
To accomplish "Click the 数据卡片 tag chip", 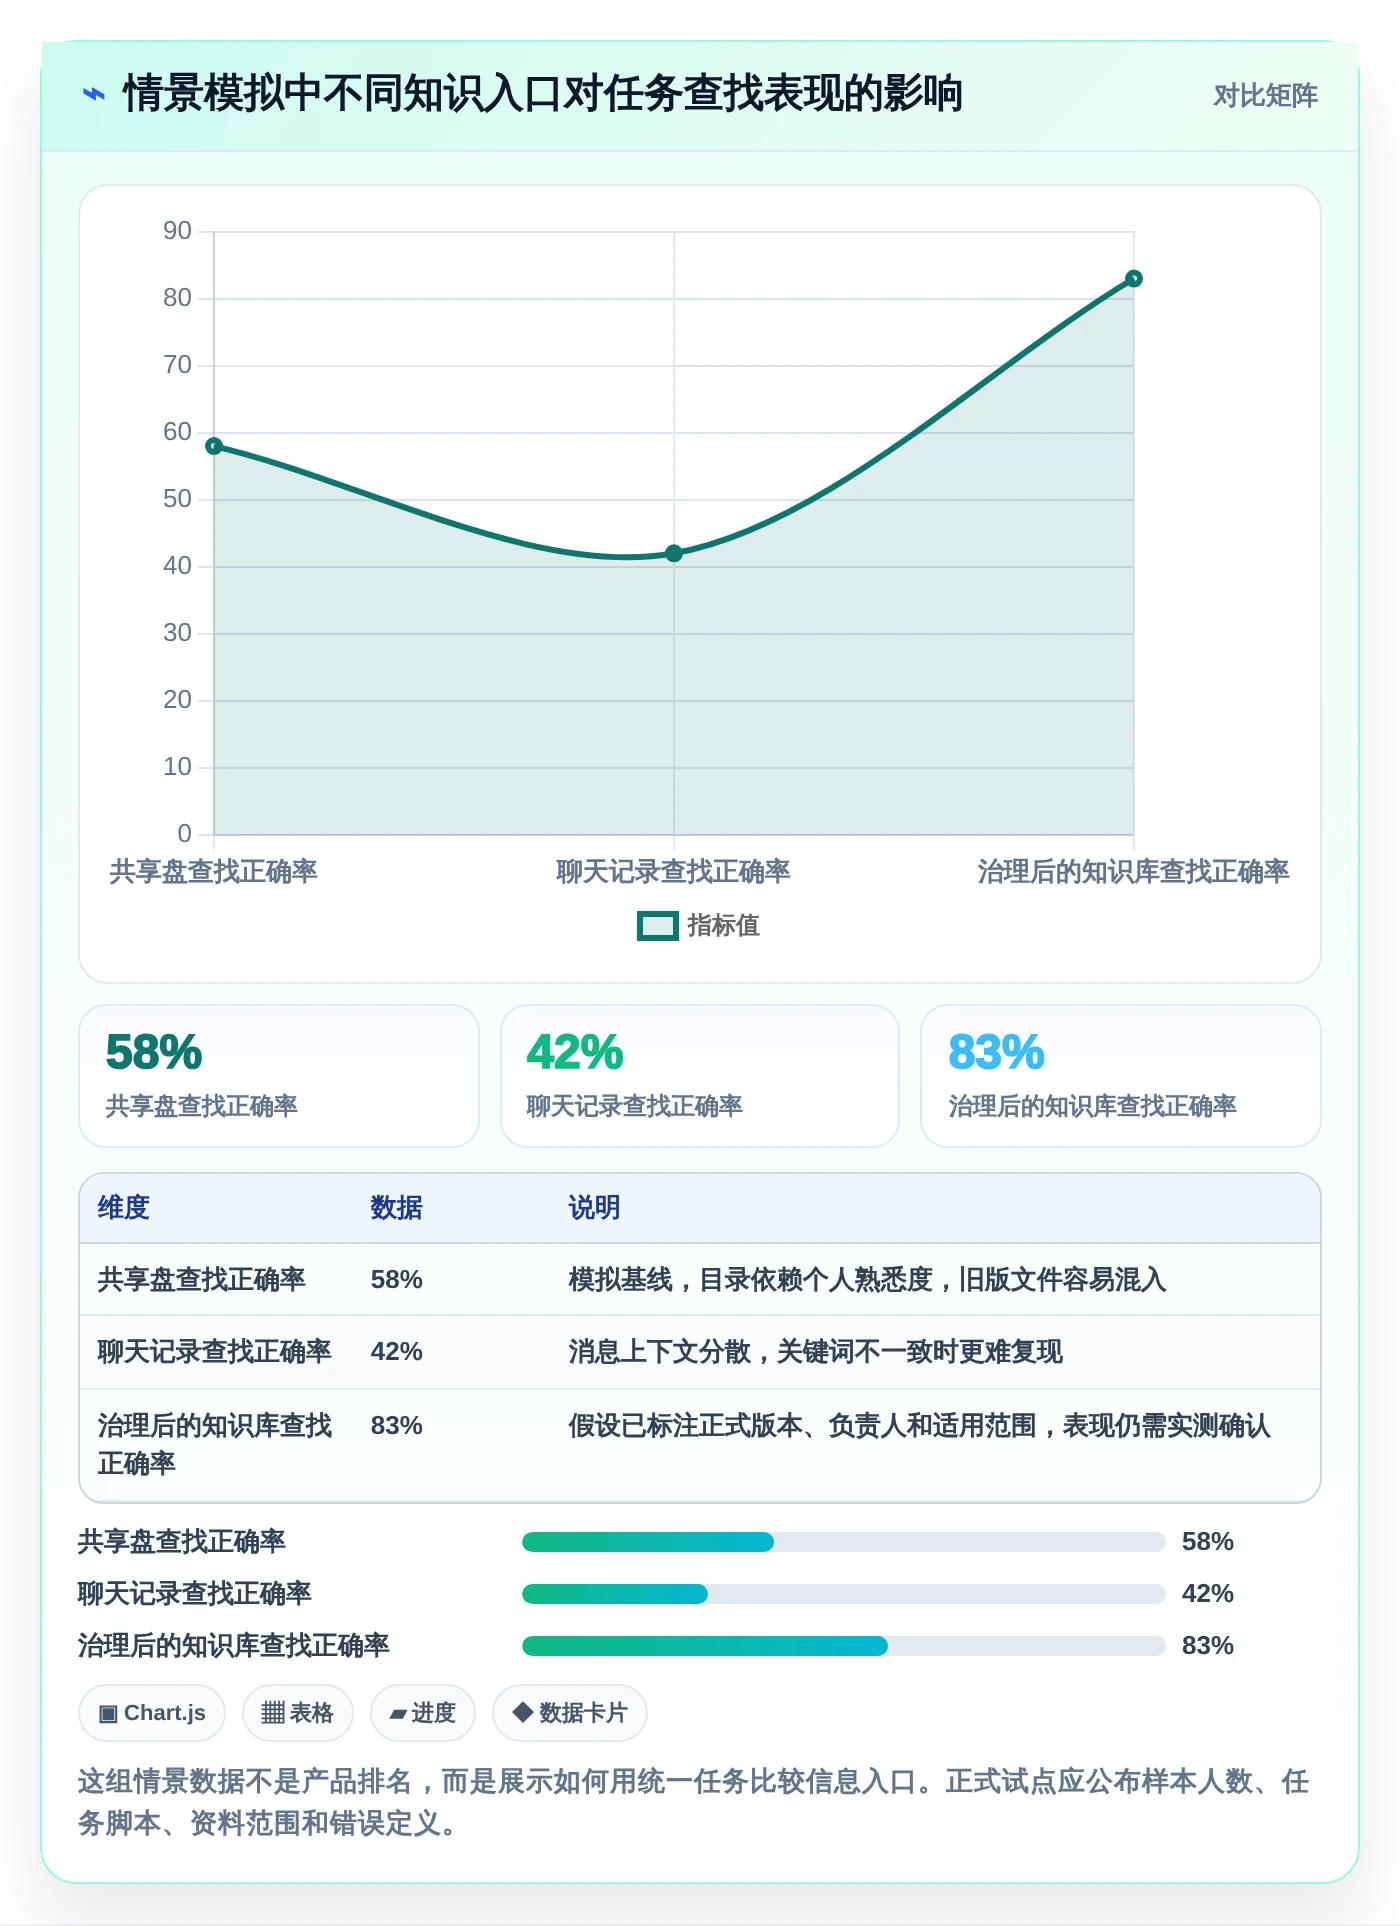I will point(570,1713).
